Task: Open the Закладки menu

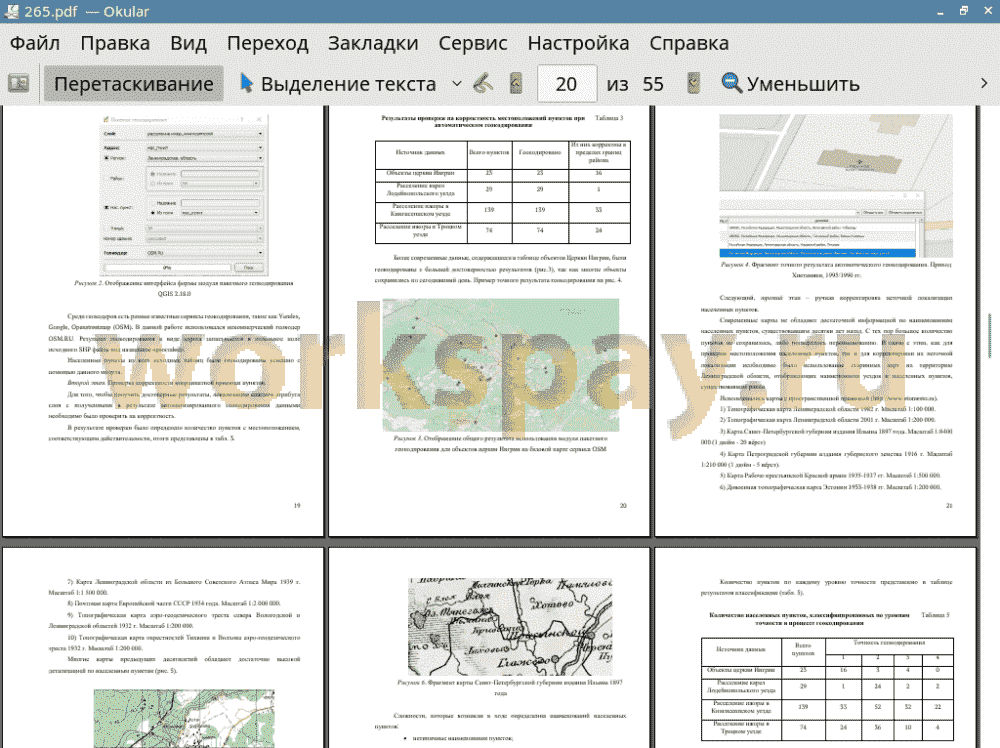Action: (x=373, y=43)
